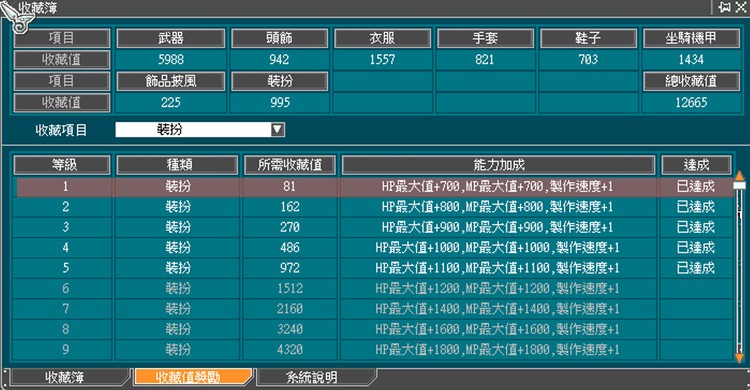
Task: Select the 衣服 category header
Action: 382,38
